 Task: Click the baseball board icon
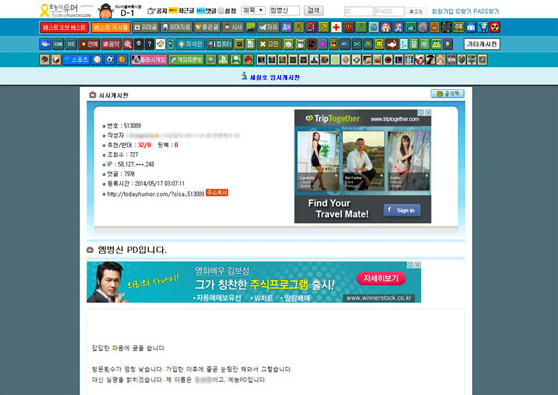pos(97,59)
